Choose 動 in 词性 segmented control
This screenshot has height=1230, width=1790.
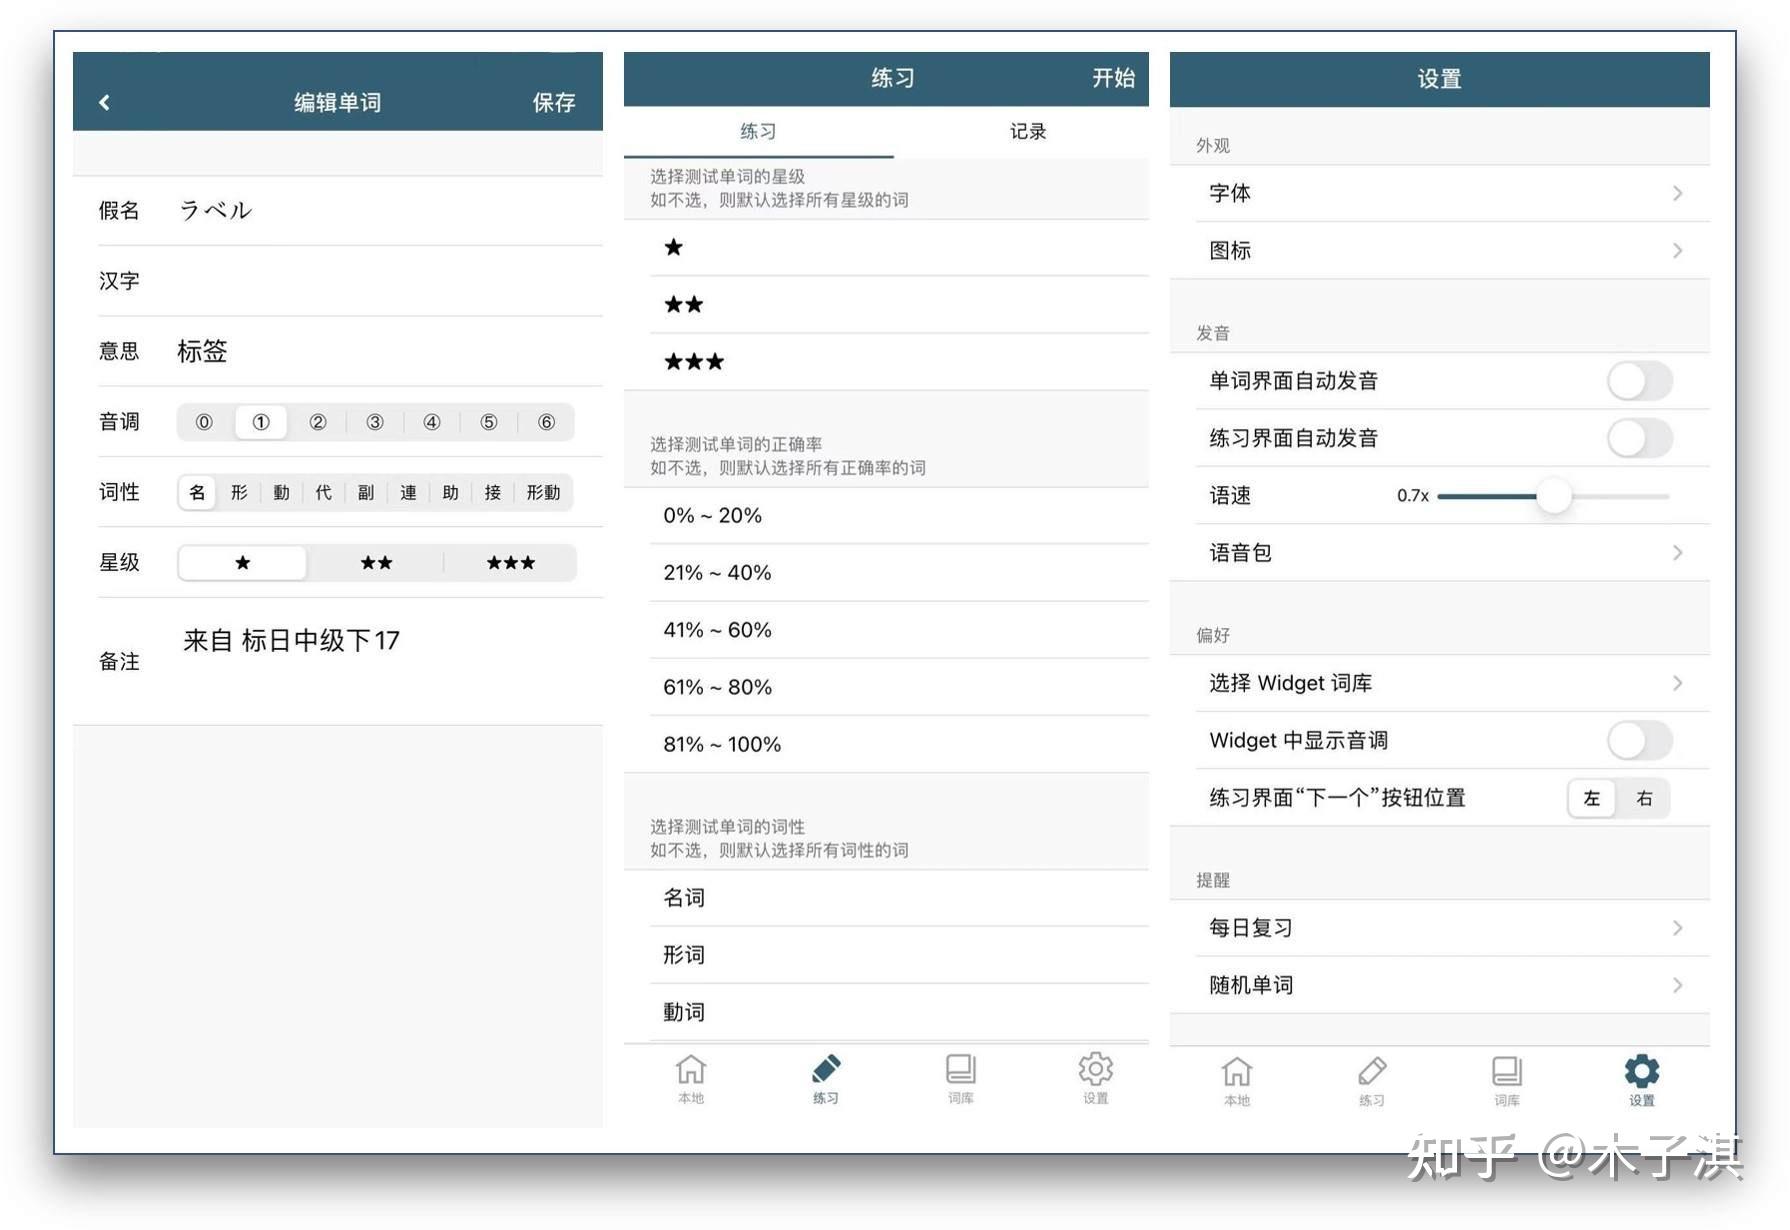(281, 492)
